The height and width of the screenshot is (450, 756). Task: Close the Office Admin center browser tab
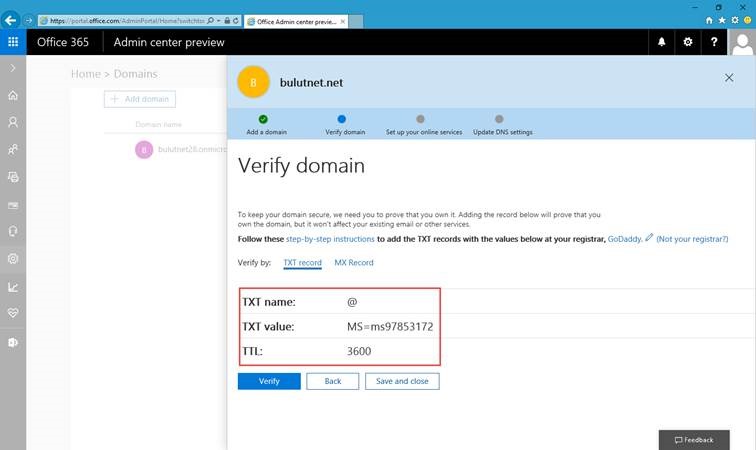pos(343,22)
